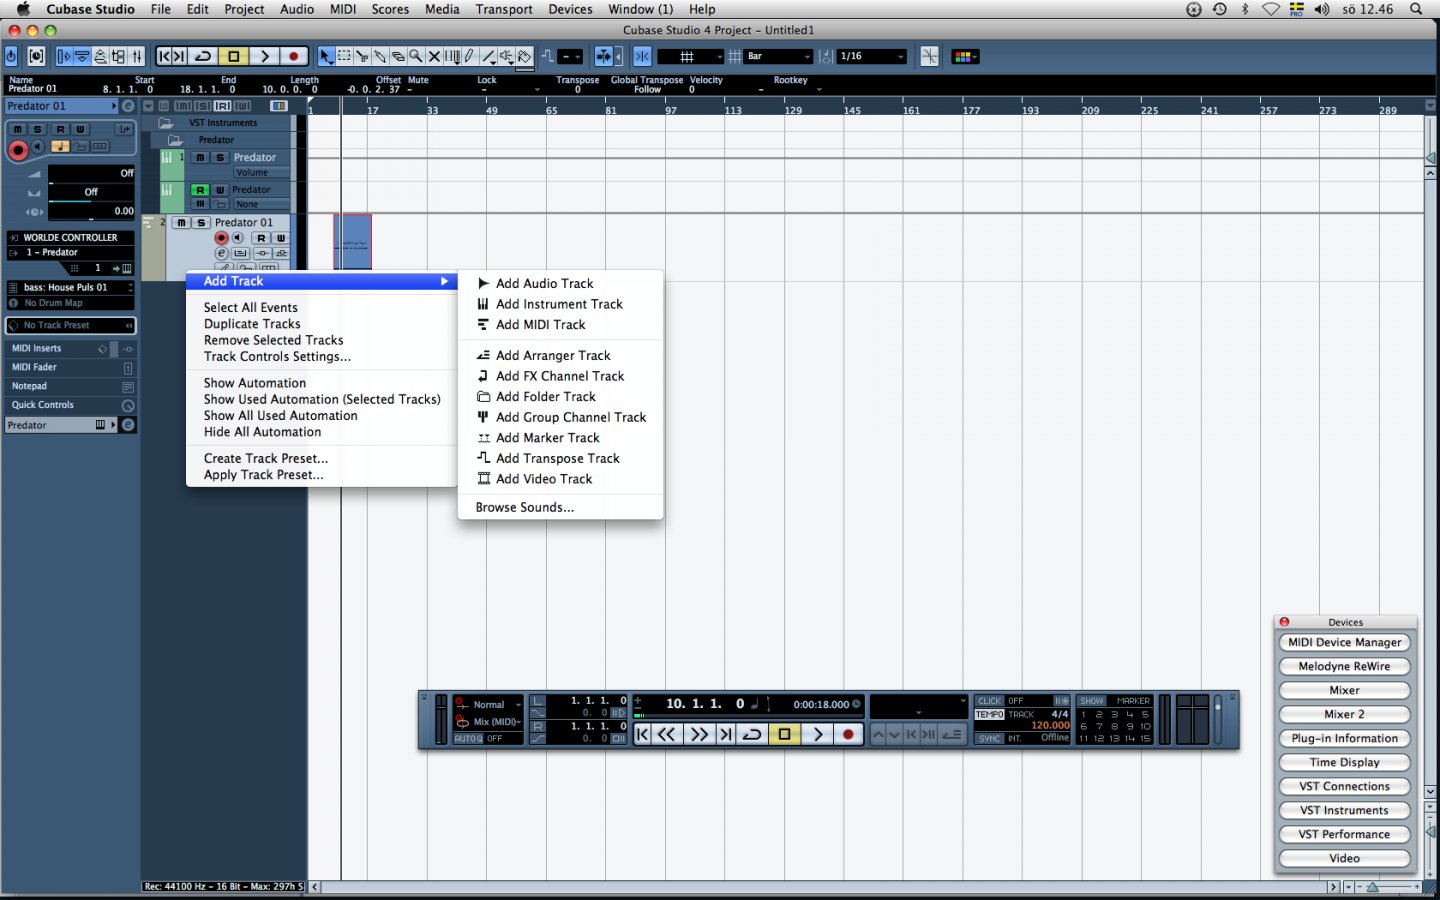This screenshot has height=900, width=1440.
Task: Click Fast Forward in the transport panel
Action: [x=699, y=734]
